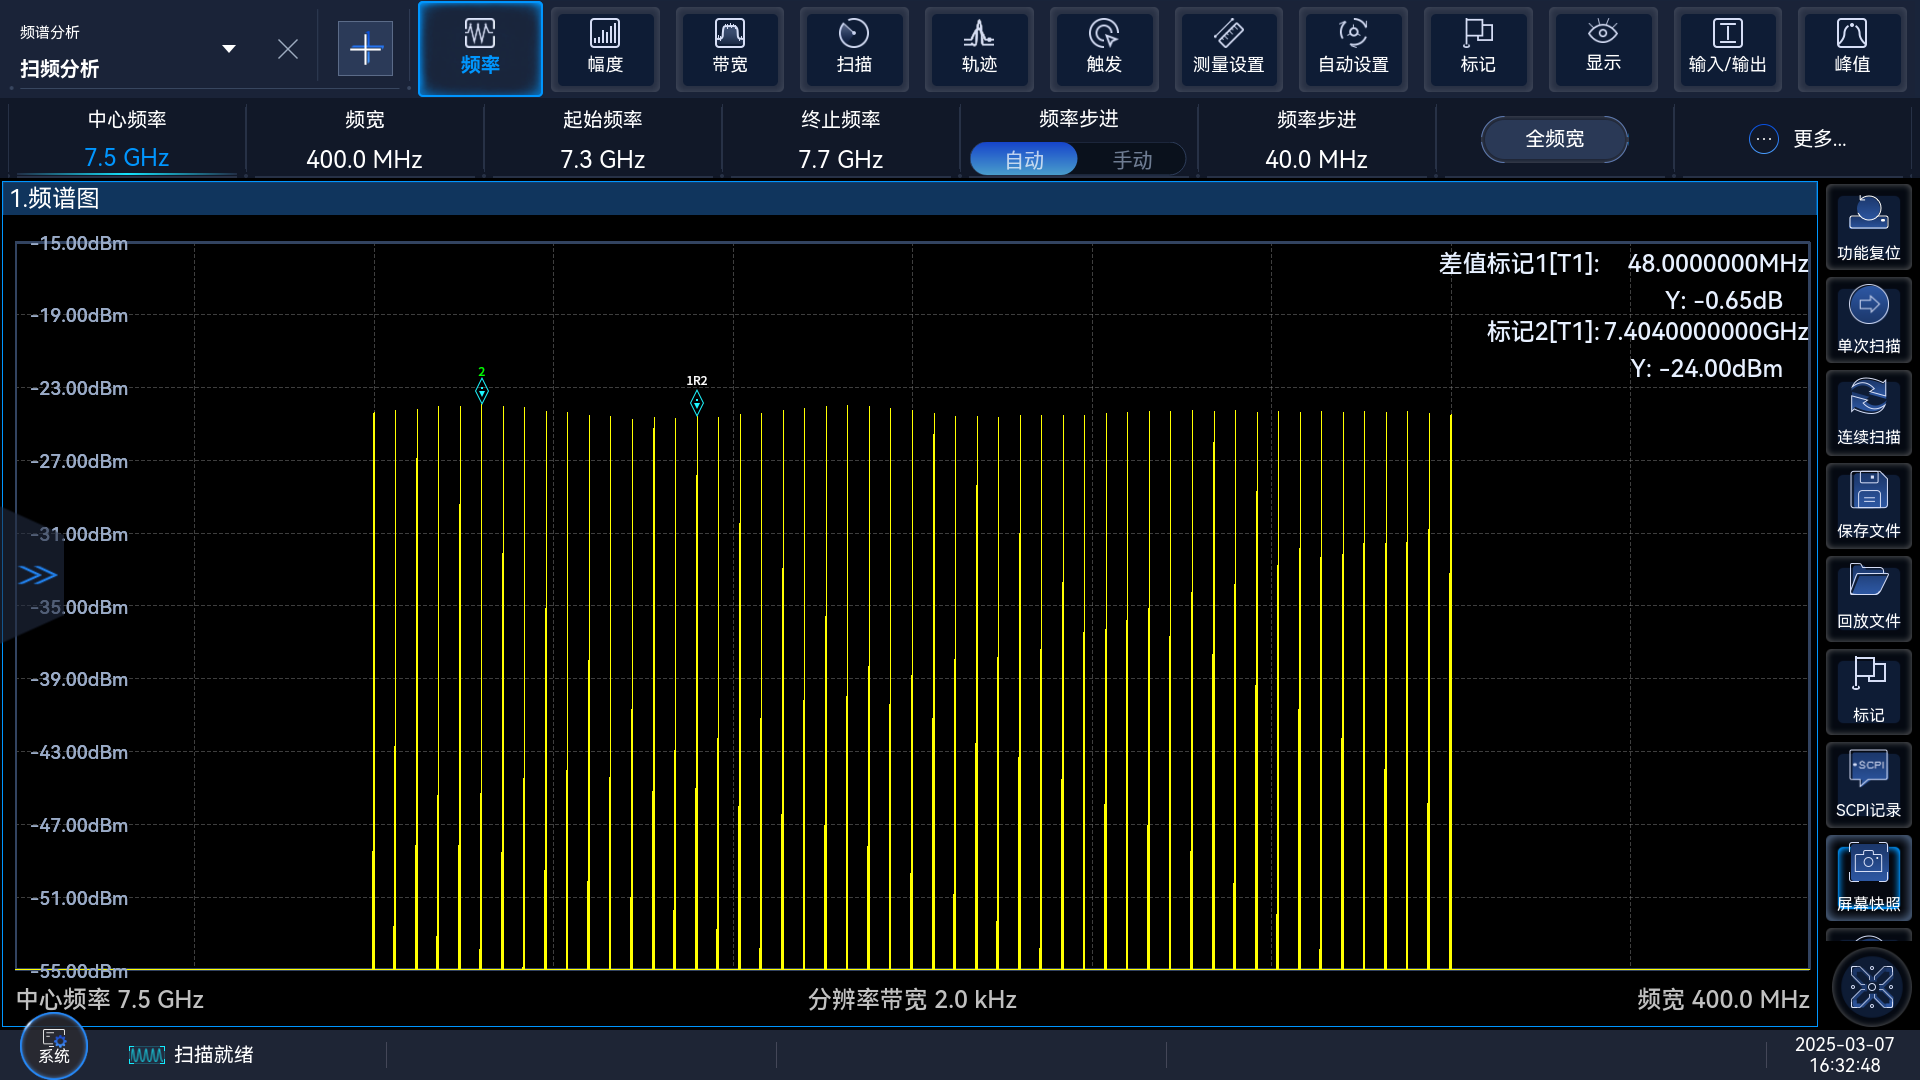Open SCPI记录 recording panel

coord(1868,785)
